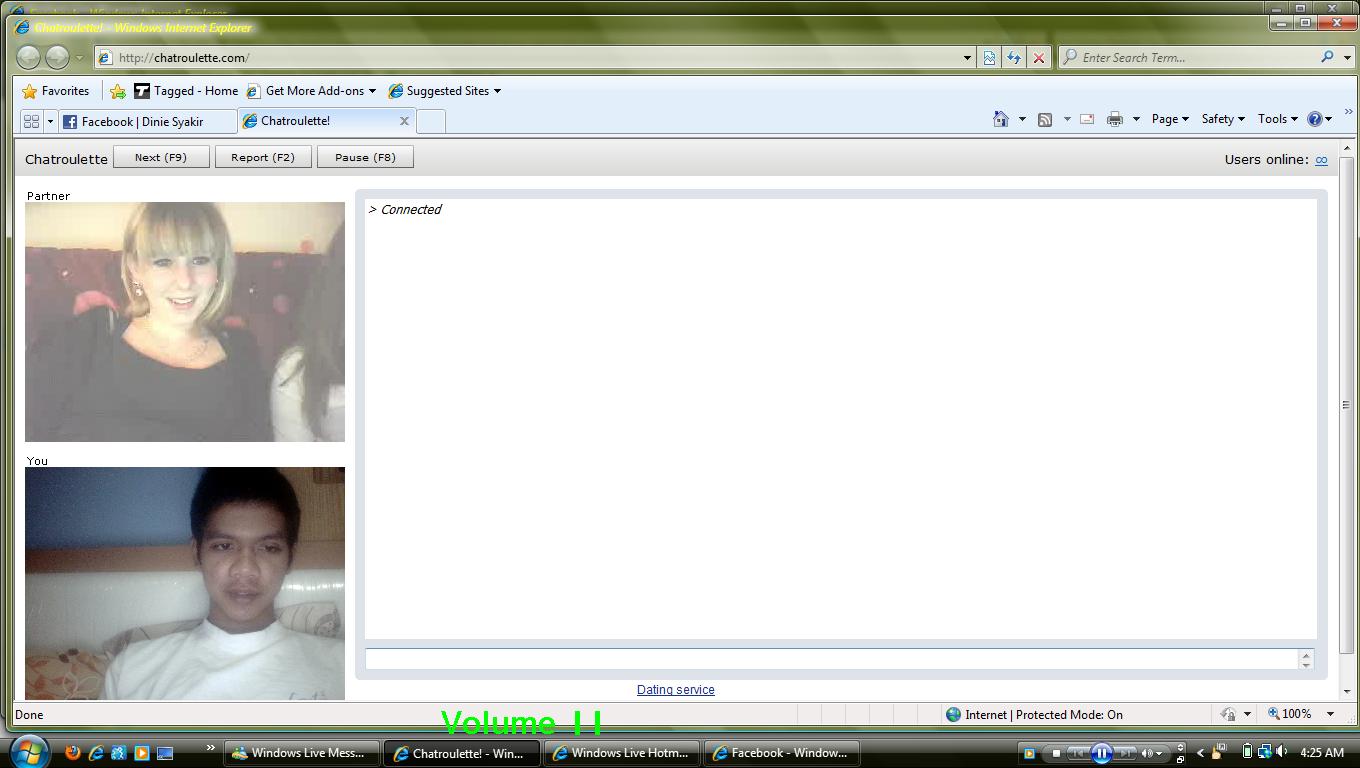Open the Windows Start orb
This screenshot has height=768, width=1360.
[x=29, y=751]
